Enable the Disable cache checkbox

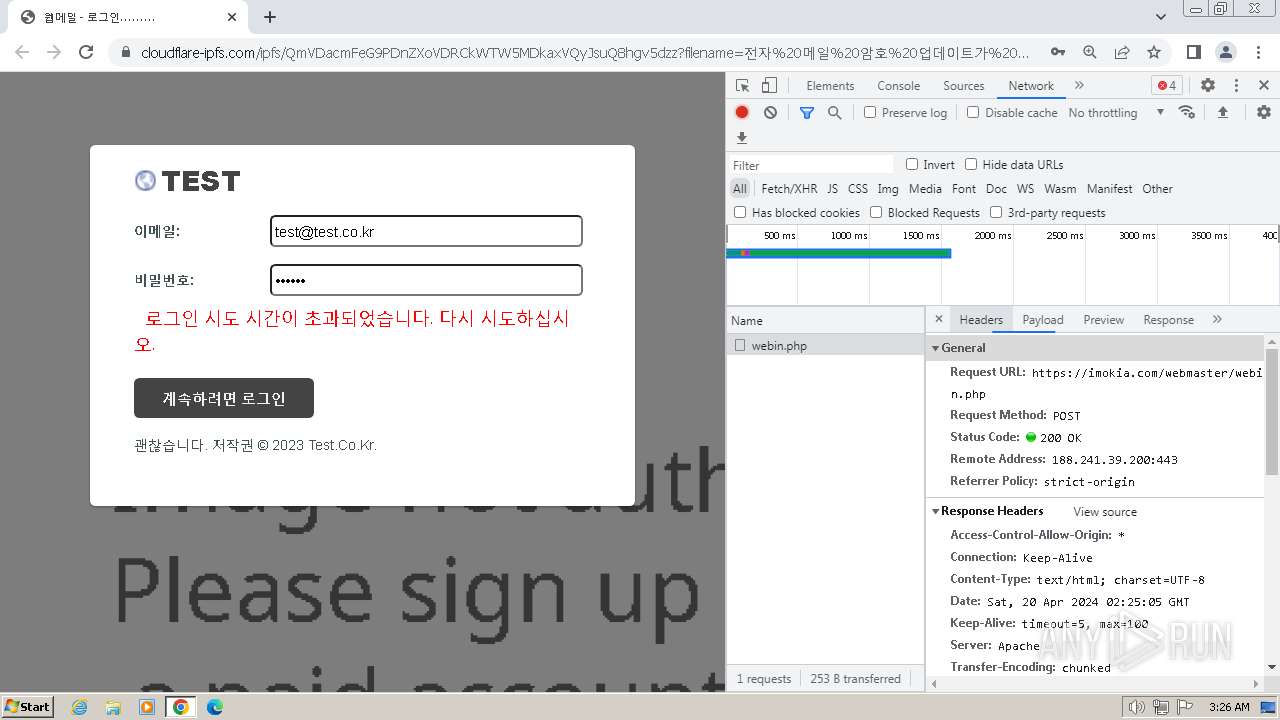(973, 113)
